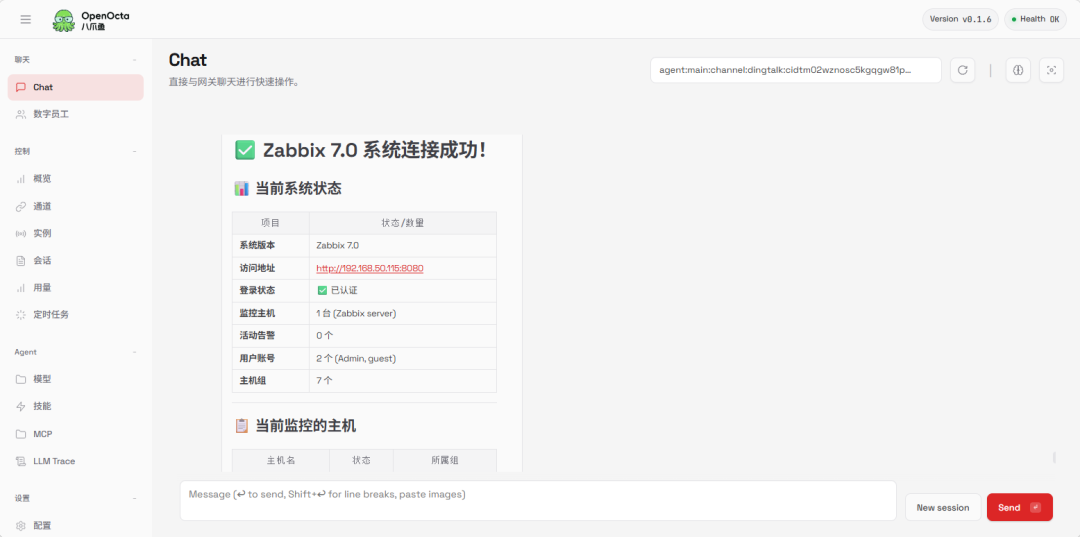Viewport: 1080px width, 537px height.
Task: Click the message input field
Action: click(x=538, y=501)
